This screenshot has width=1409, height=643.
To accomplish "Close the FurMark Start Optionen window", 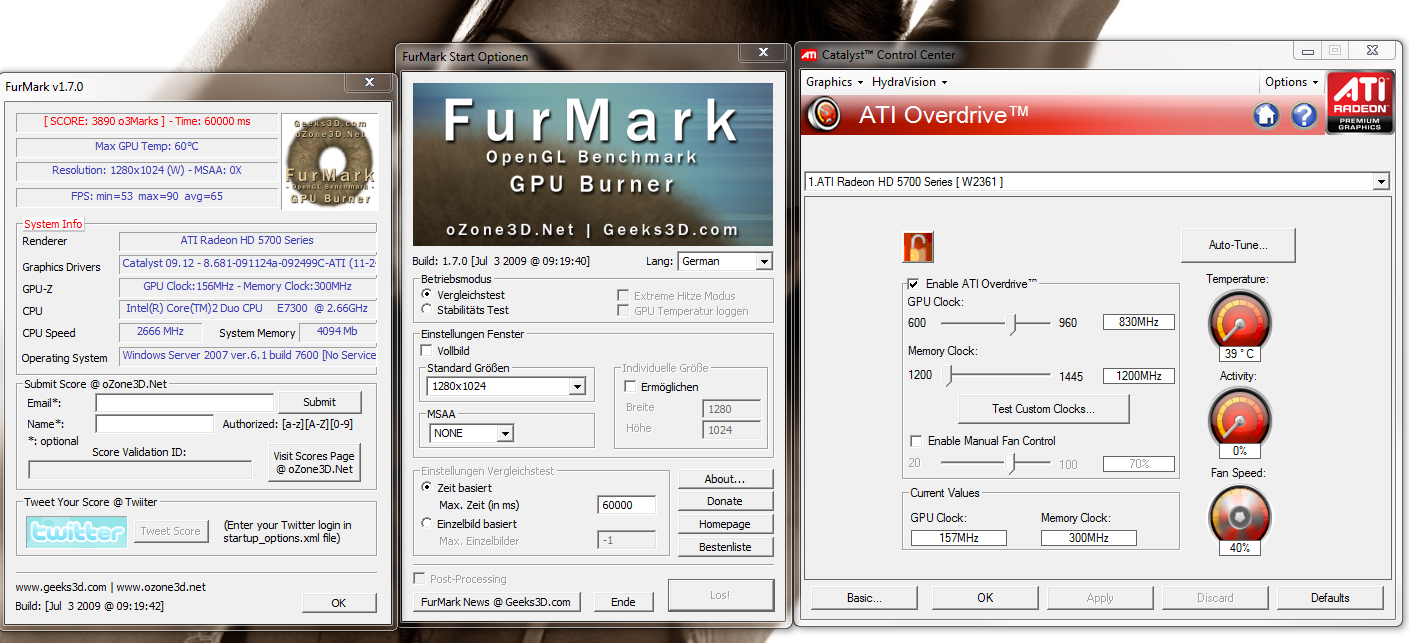I will click(x=764, y=53).
